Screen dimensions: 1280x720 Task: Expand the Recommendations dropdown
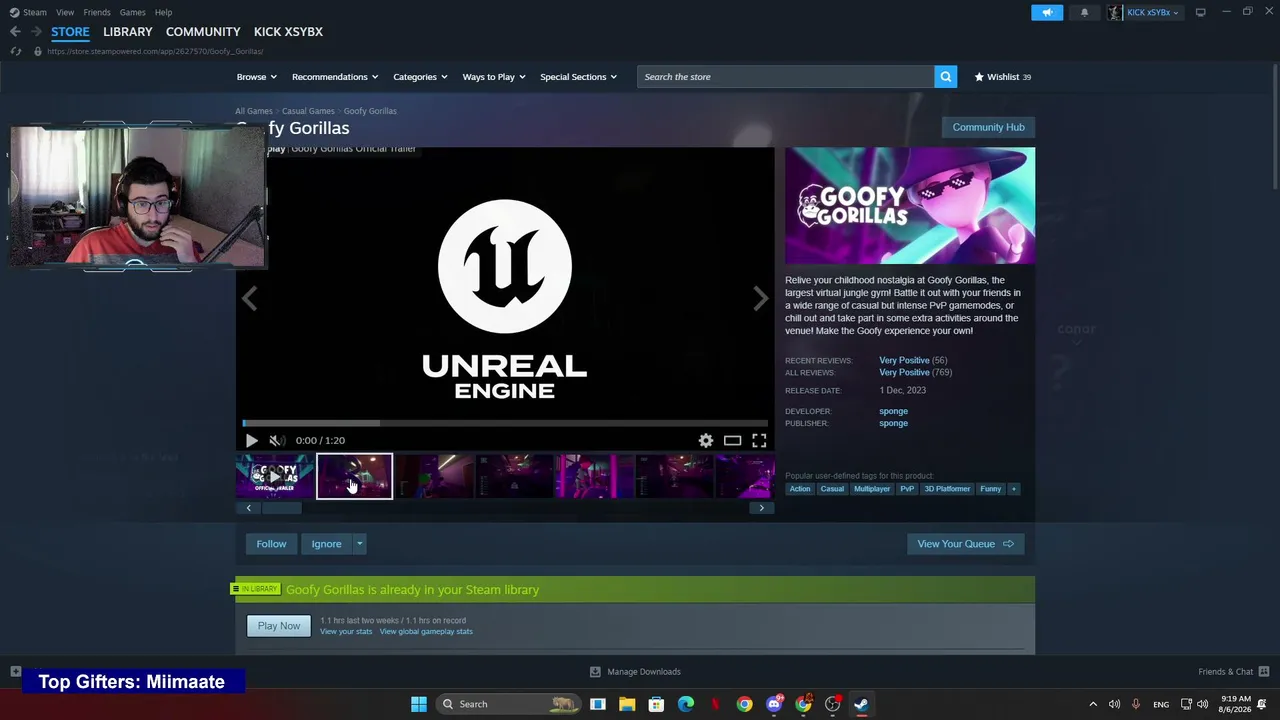pos(335,77)
